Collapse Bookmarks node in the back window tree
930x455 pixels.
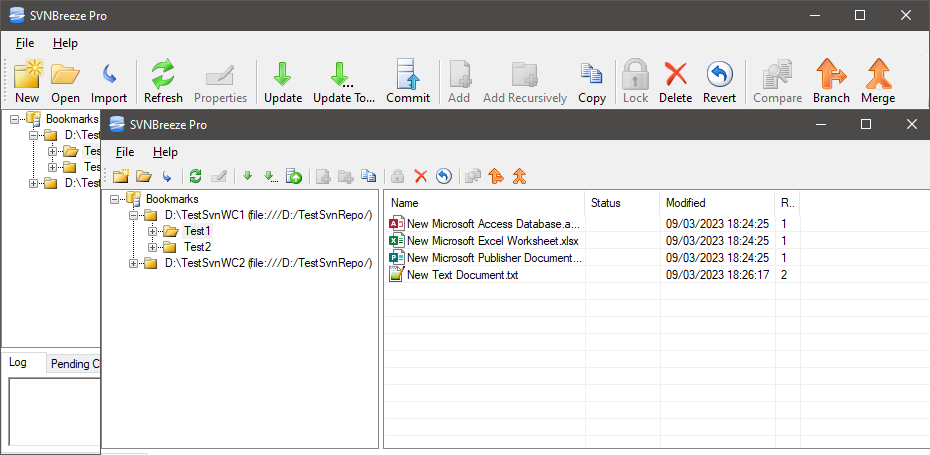[x=14, y=119]
